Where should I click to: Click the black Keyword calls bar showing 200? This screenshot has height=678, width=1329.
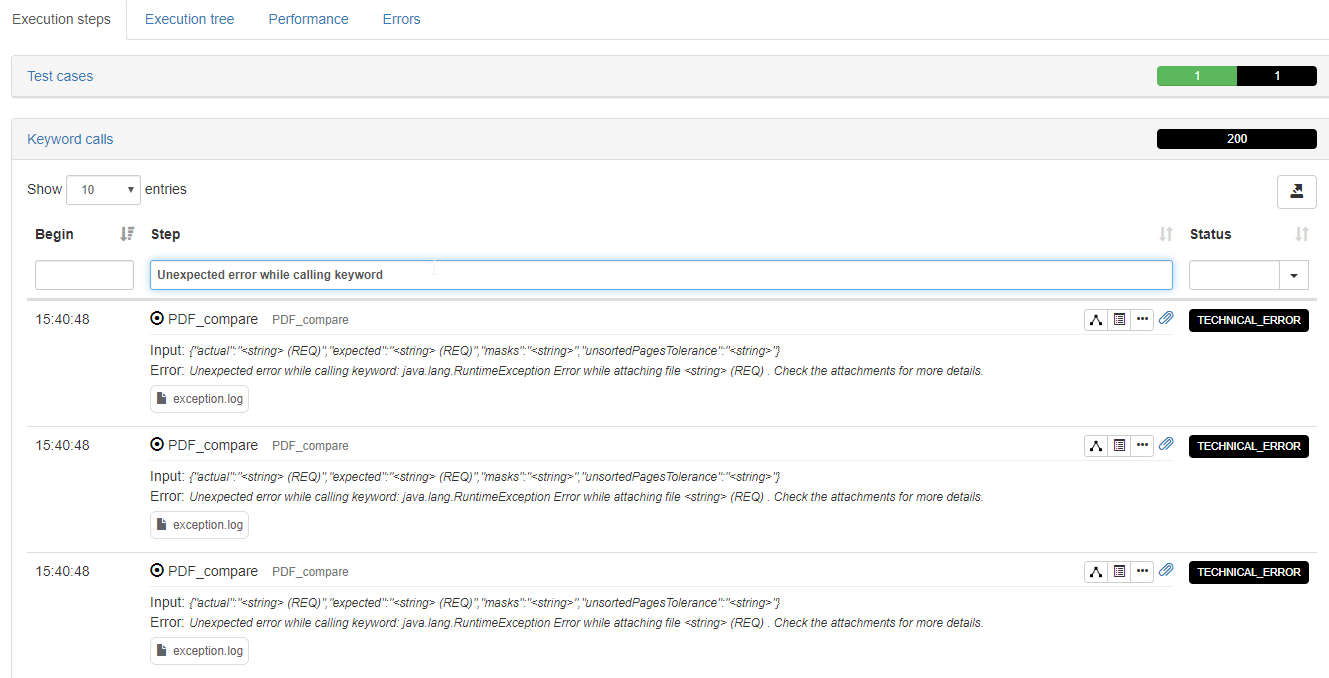click(x=1237, y=139)
